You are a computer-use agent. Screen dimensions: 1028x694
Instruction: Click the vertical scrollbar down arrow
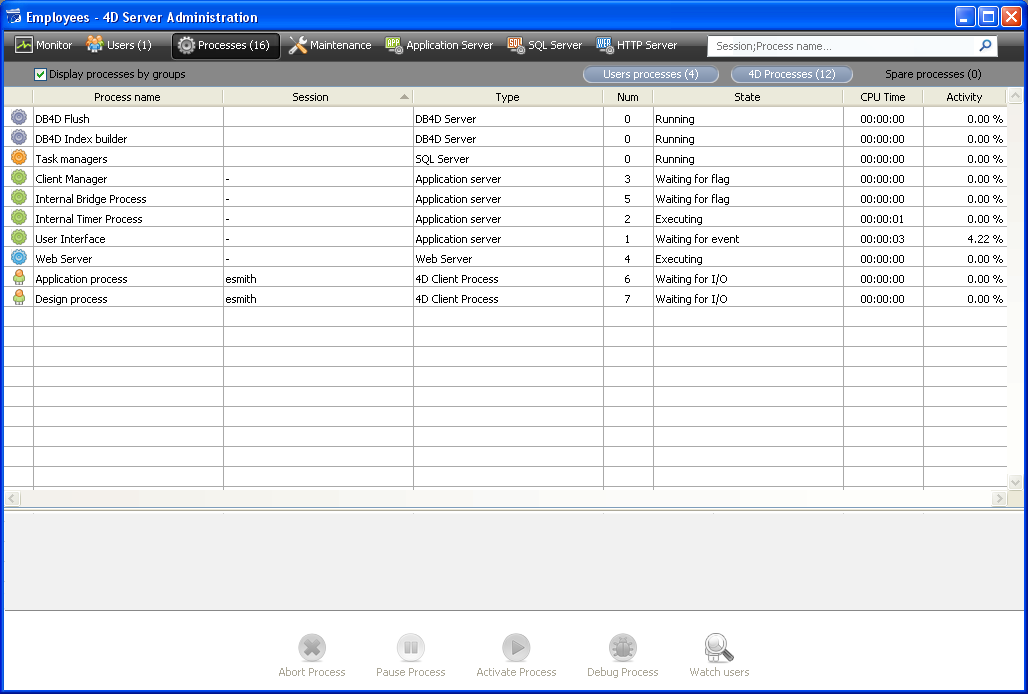[1015, 482]
